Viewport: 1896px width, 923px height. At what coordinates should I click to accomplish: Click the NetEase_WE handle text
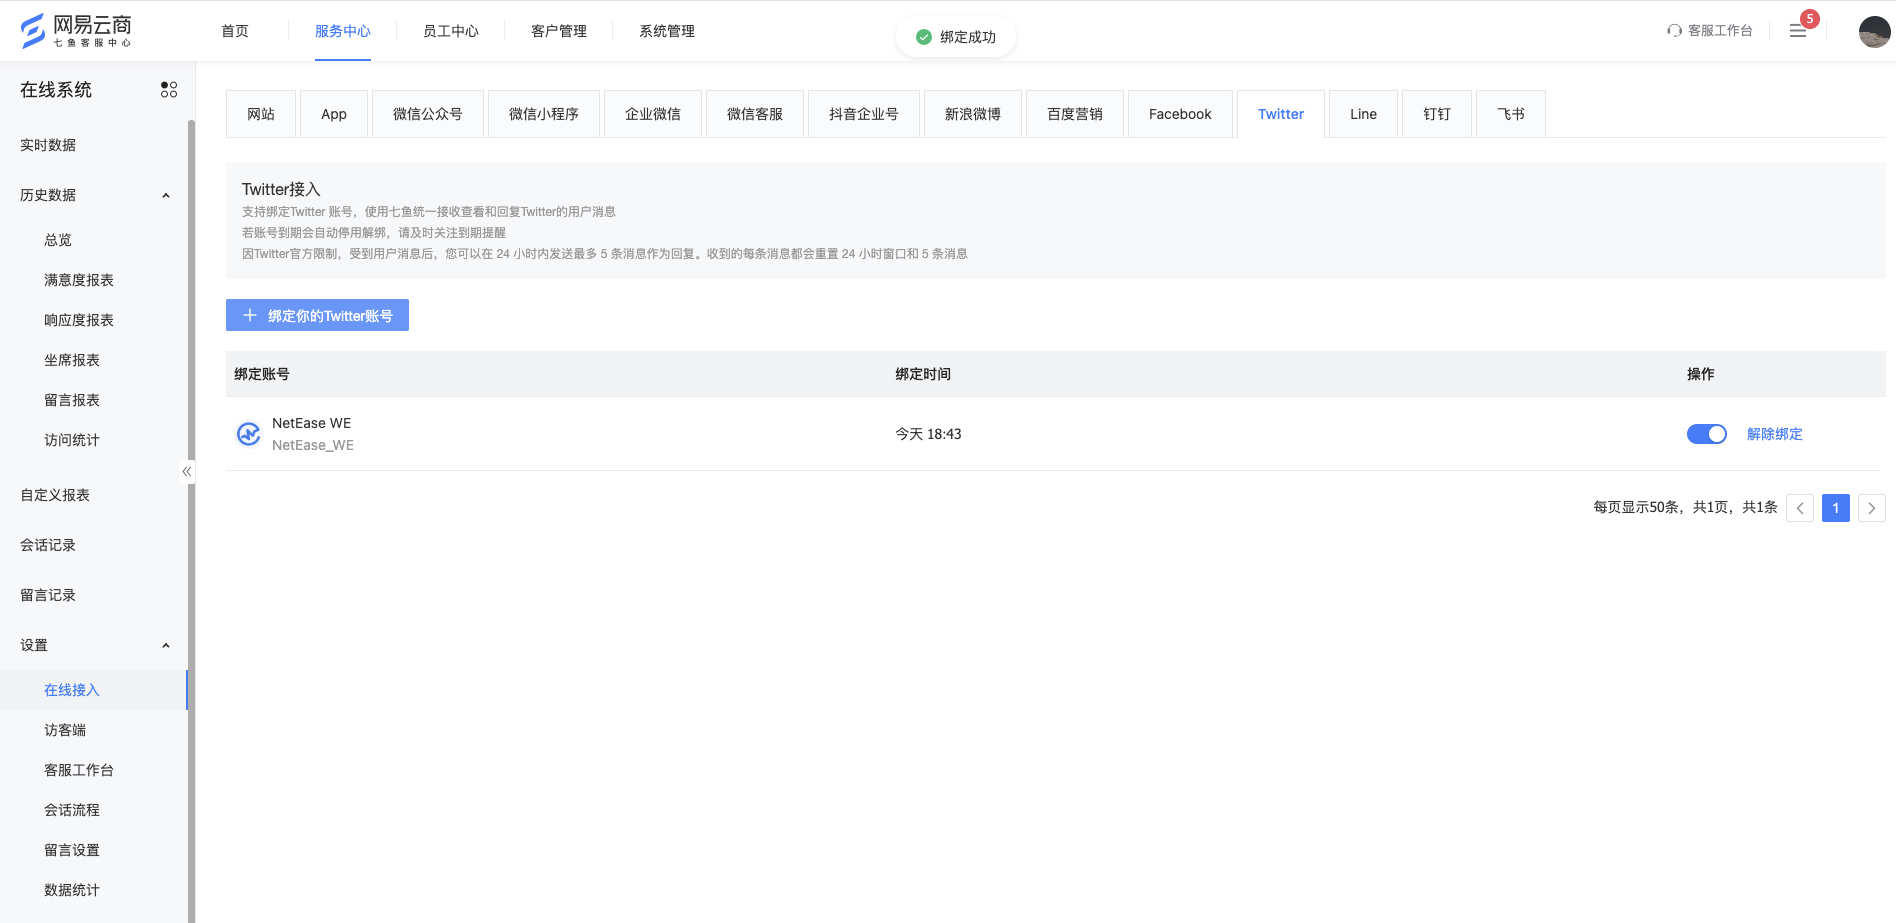(x=313, y=445)
